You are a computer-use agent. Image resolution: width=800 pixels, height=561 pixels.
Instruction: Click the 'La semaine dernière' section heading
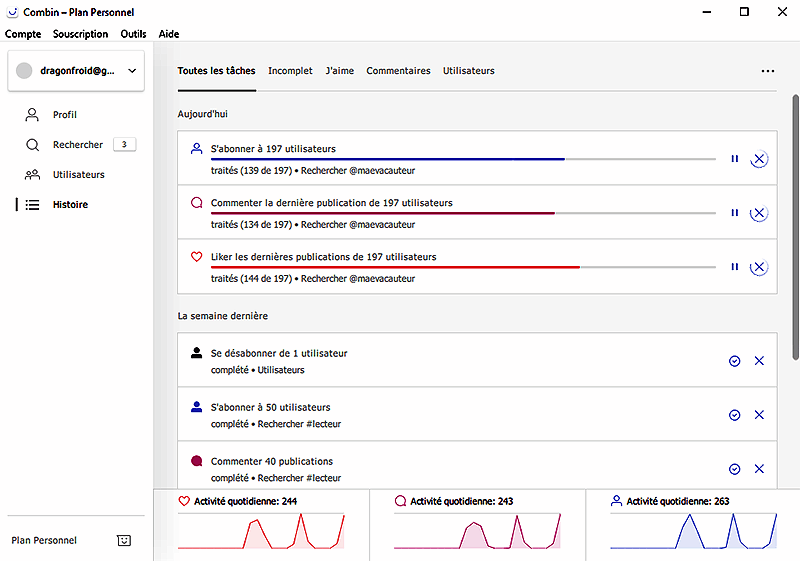(223, 316)
